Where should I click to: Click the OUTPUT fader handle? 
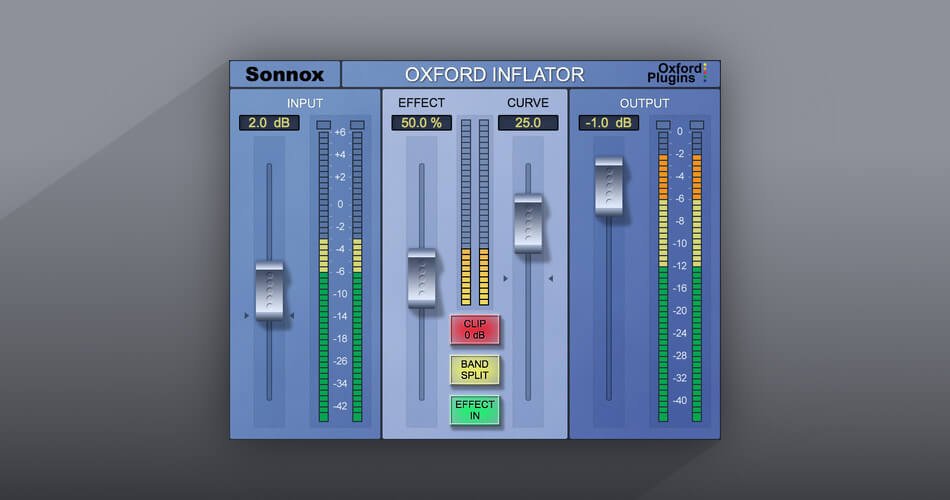609,185
